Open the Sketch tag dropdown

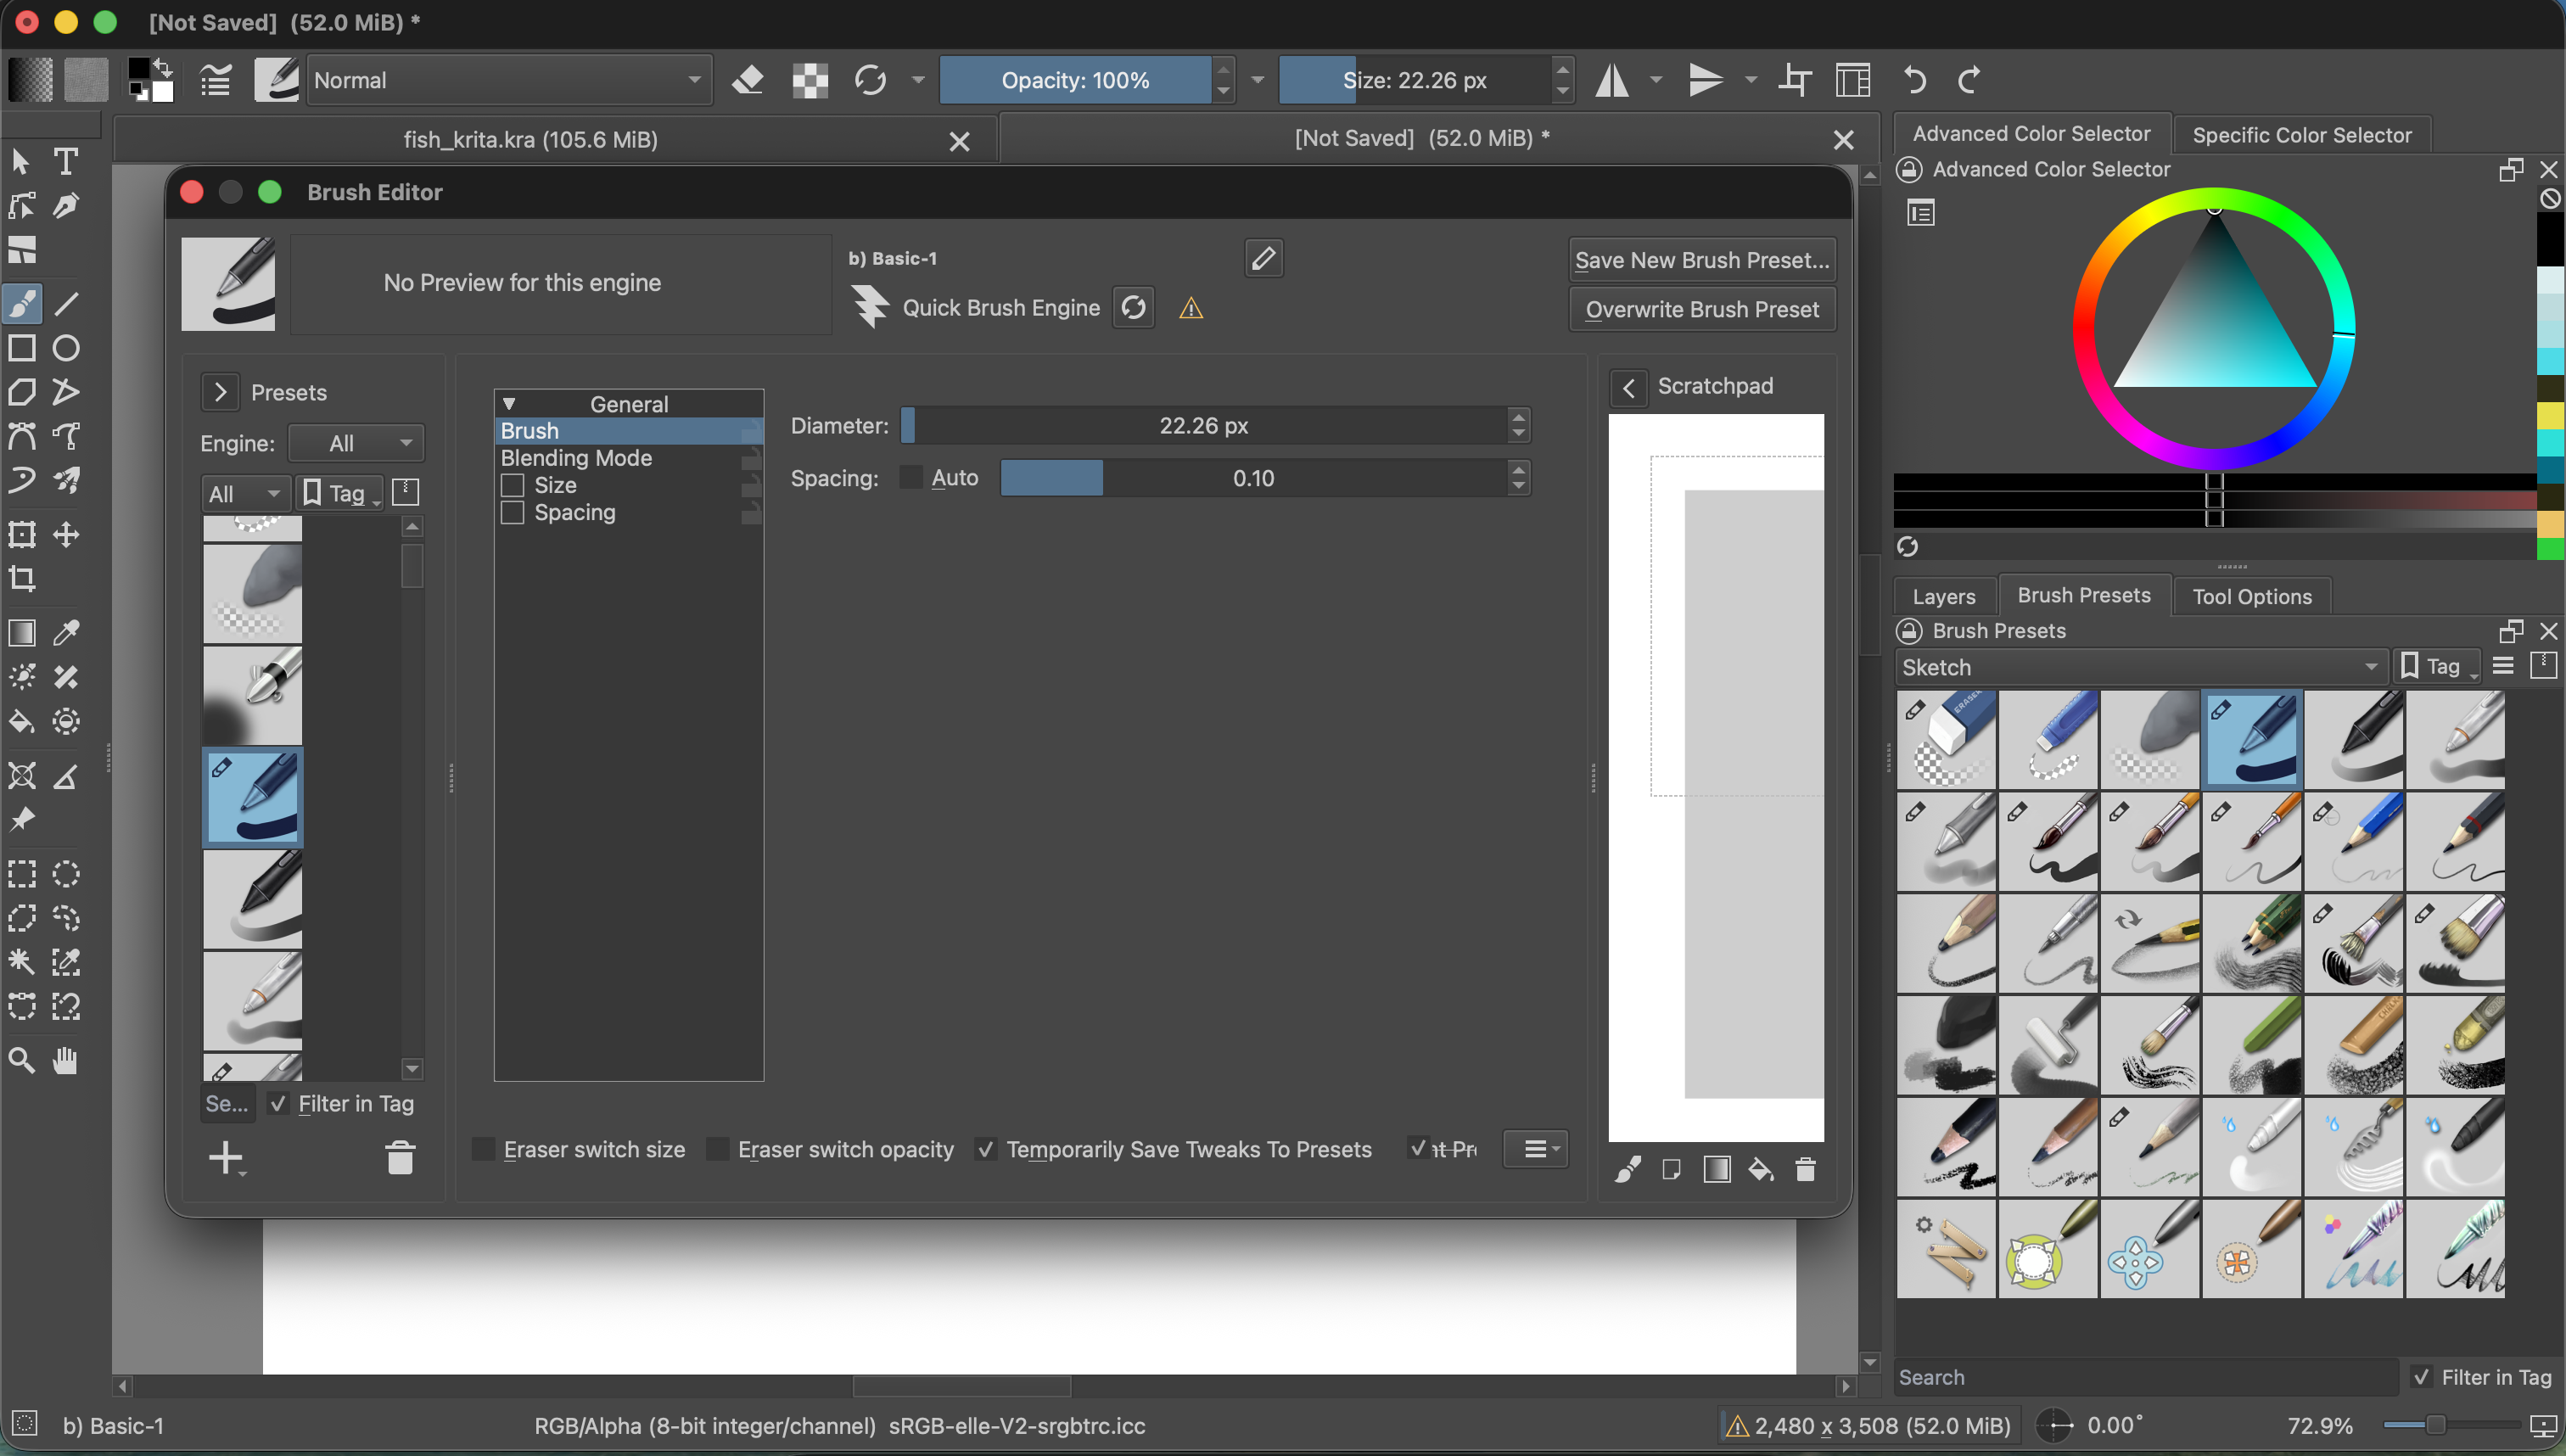coord(2141,667)
